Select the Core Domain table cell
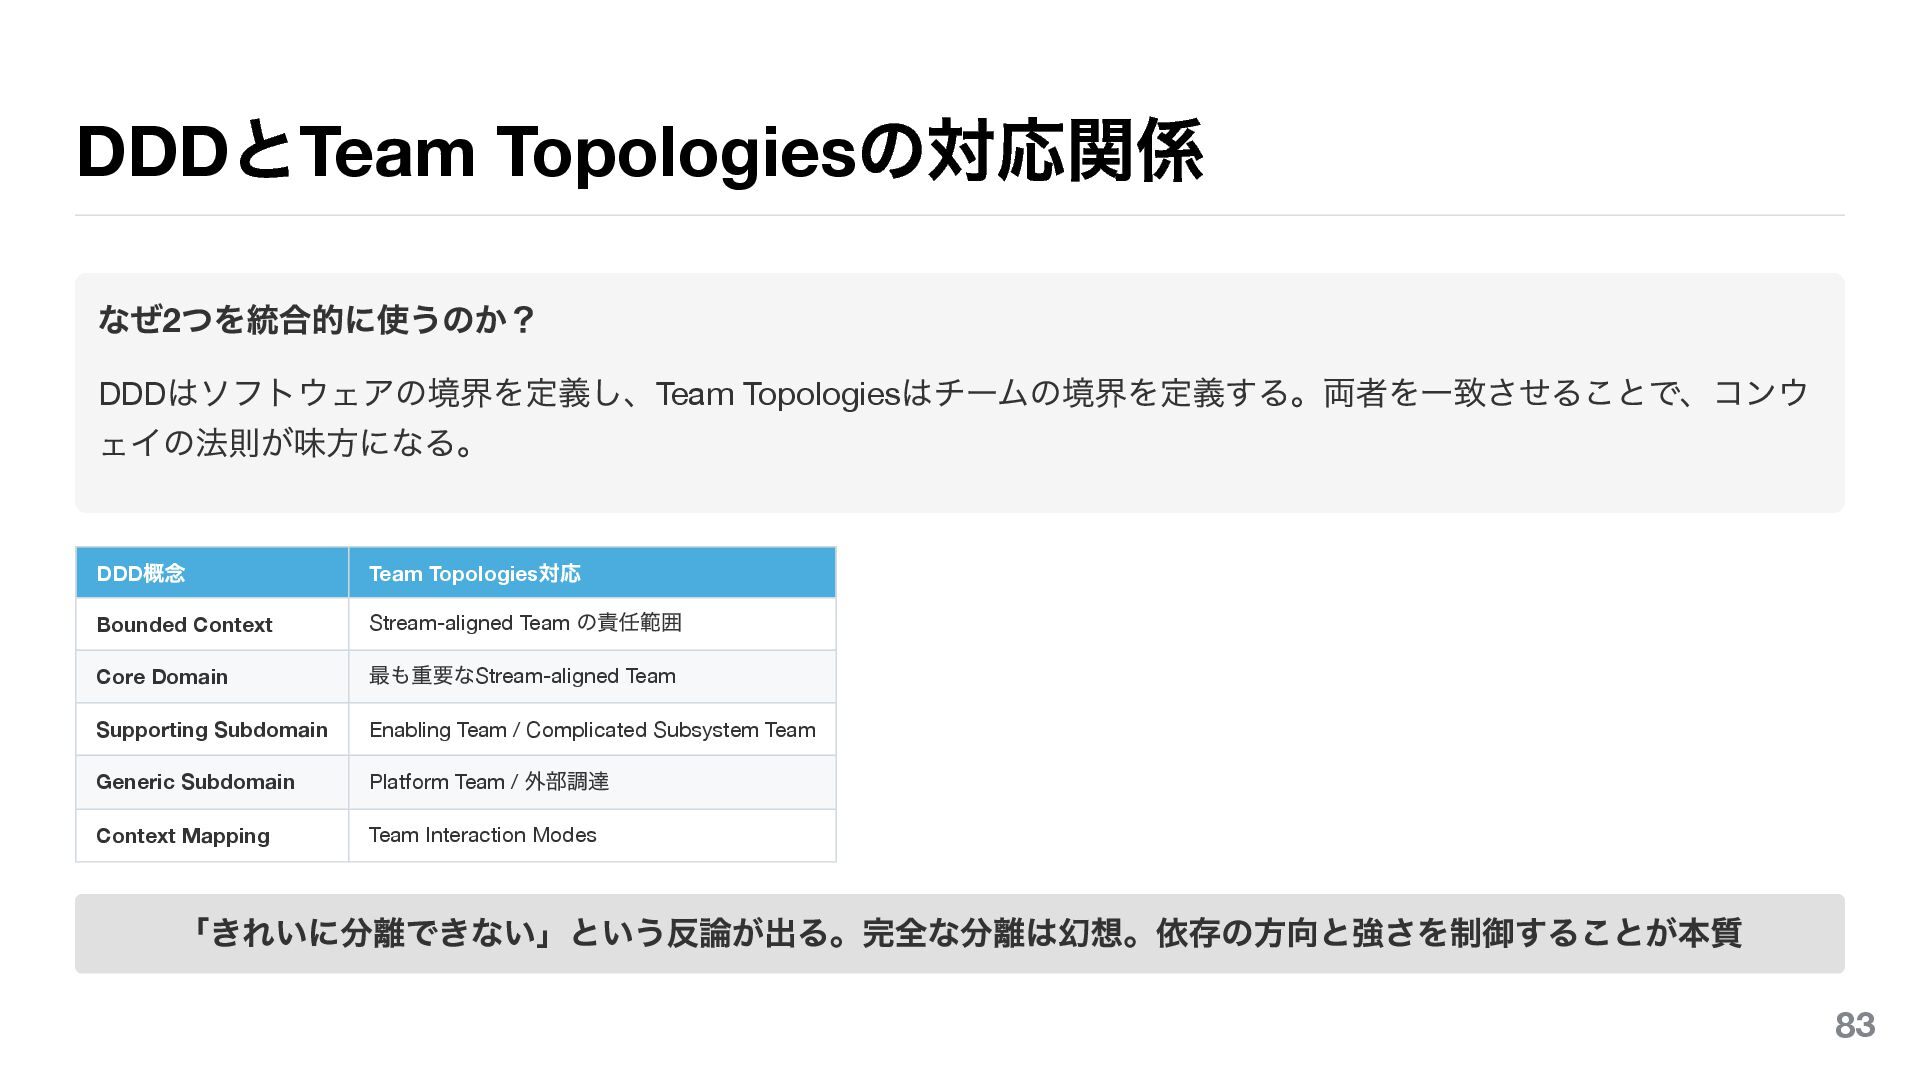 (162, 677)
